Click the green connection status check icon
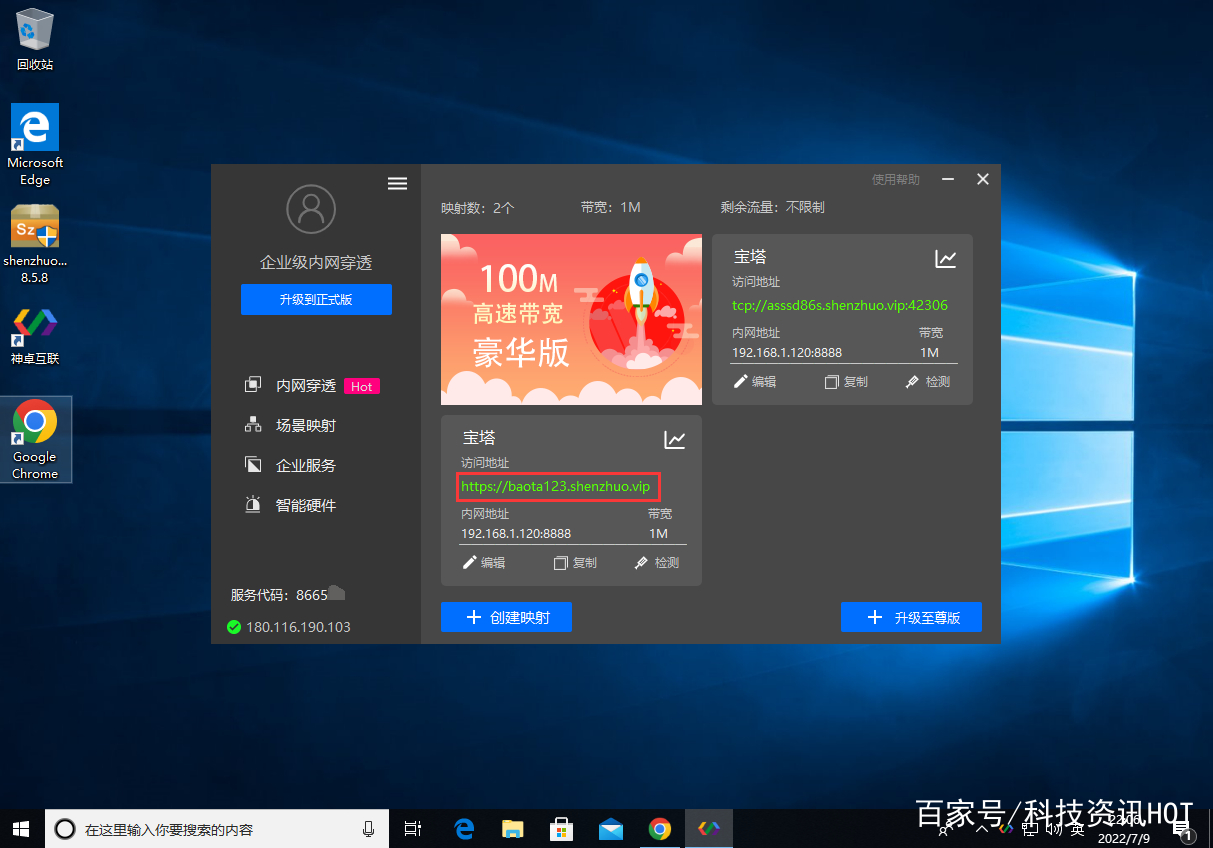This screenshot has height=848, width=1213. (x=234, y=627)
